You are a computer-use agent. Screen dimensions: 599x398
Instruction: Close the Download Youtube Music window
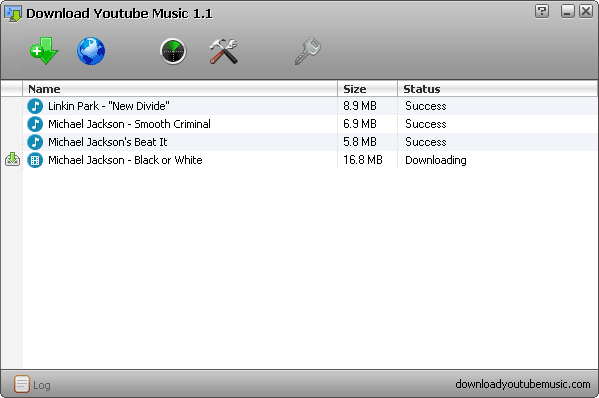coord(586,11)
